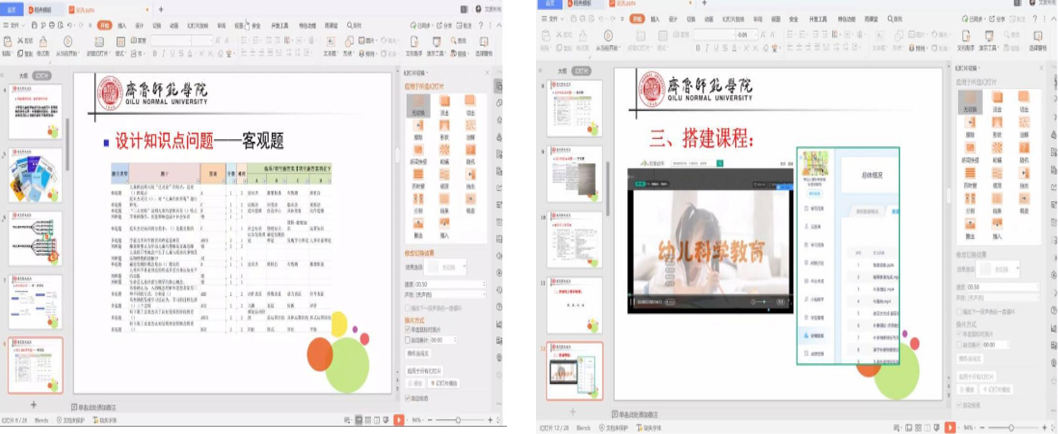1058x434 pixels.
Task: Toggle 单击鼠标时换片 checkbox in right window
Action: tap(958, 334)
